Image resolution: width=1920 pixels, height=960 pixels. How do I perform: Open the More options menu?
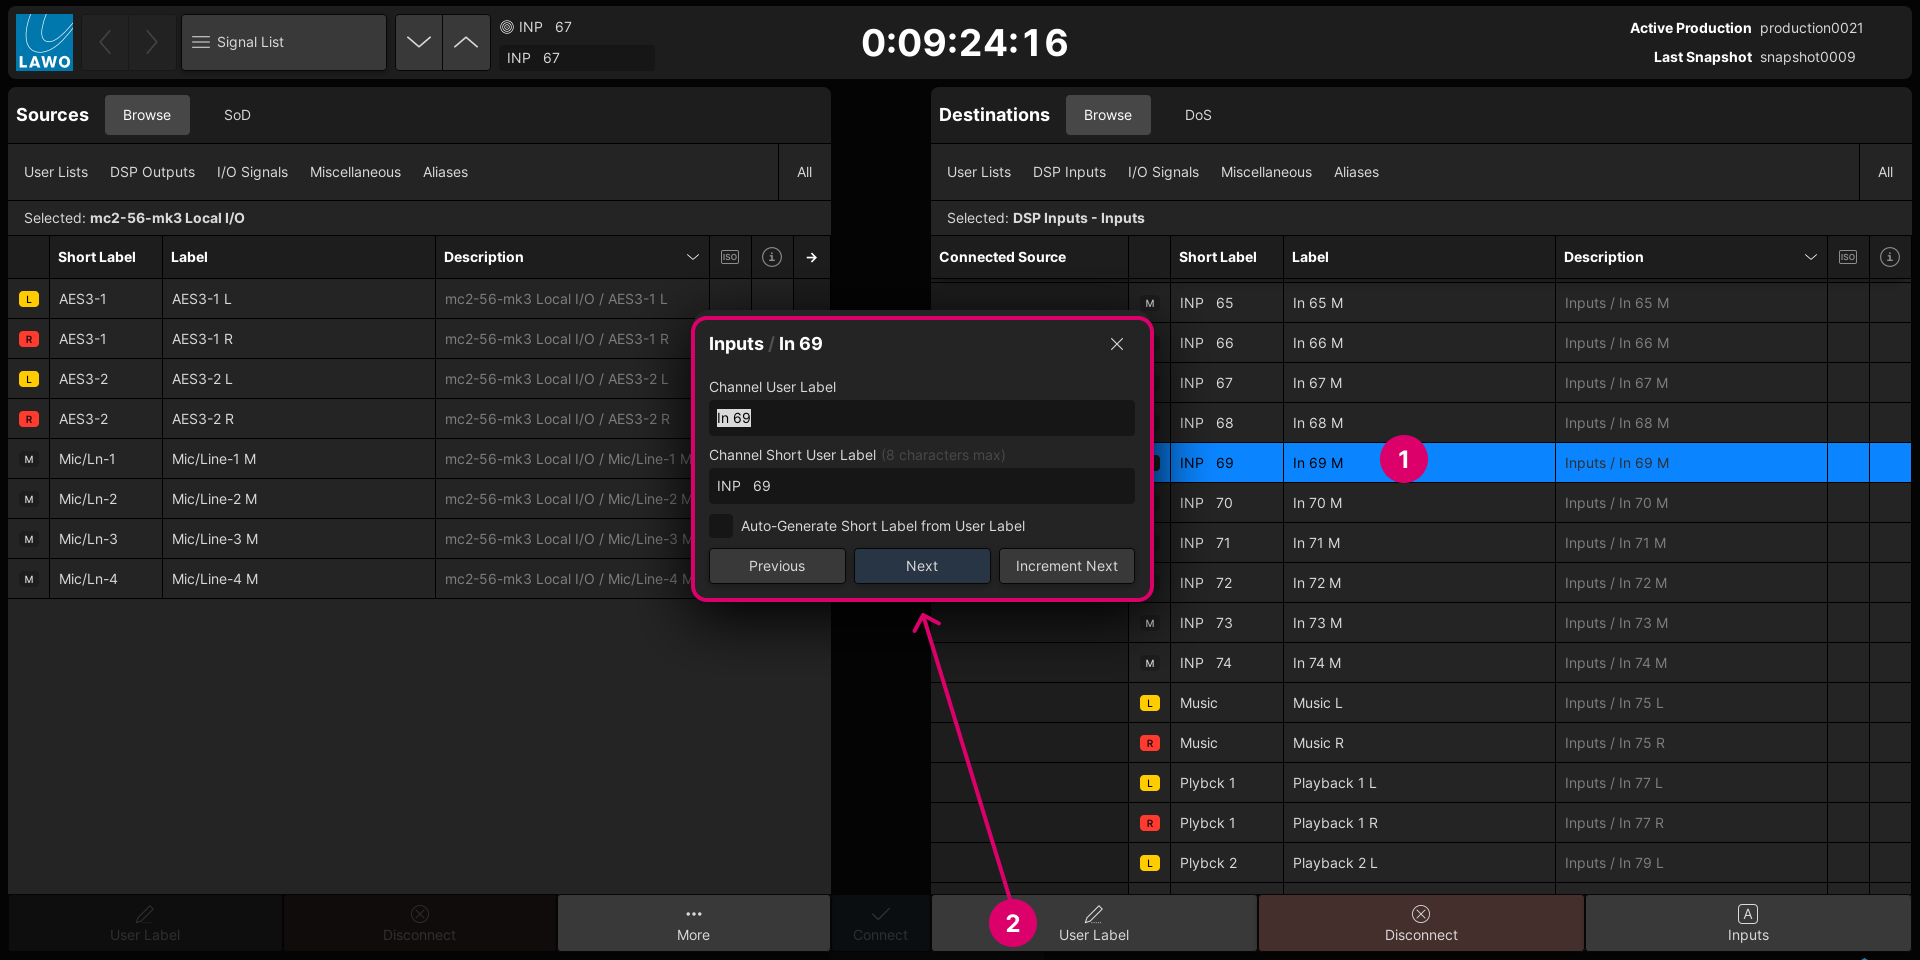coord(693,922)
